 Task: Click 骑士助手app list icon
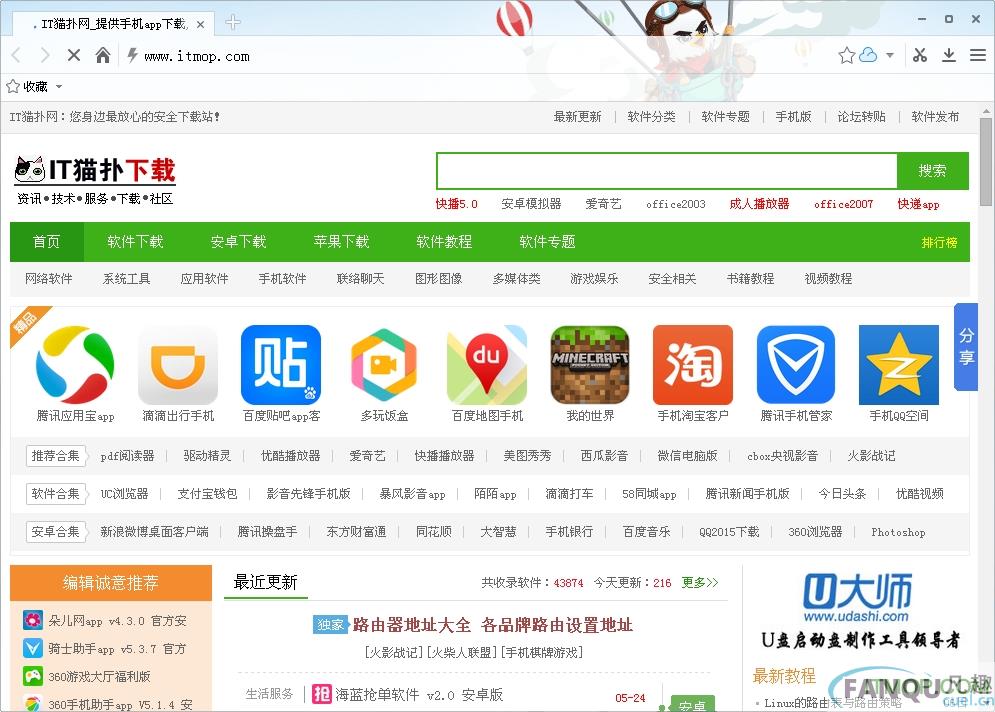[x=32, y=648]
